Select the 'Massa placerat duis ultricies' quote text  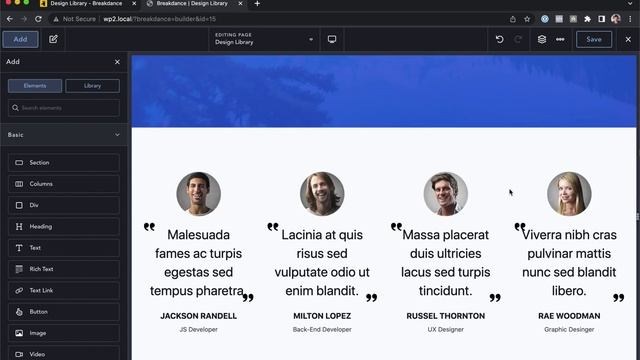click(446, 262)
